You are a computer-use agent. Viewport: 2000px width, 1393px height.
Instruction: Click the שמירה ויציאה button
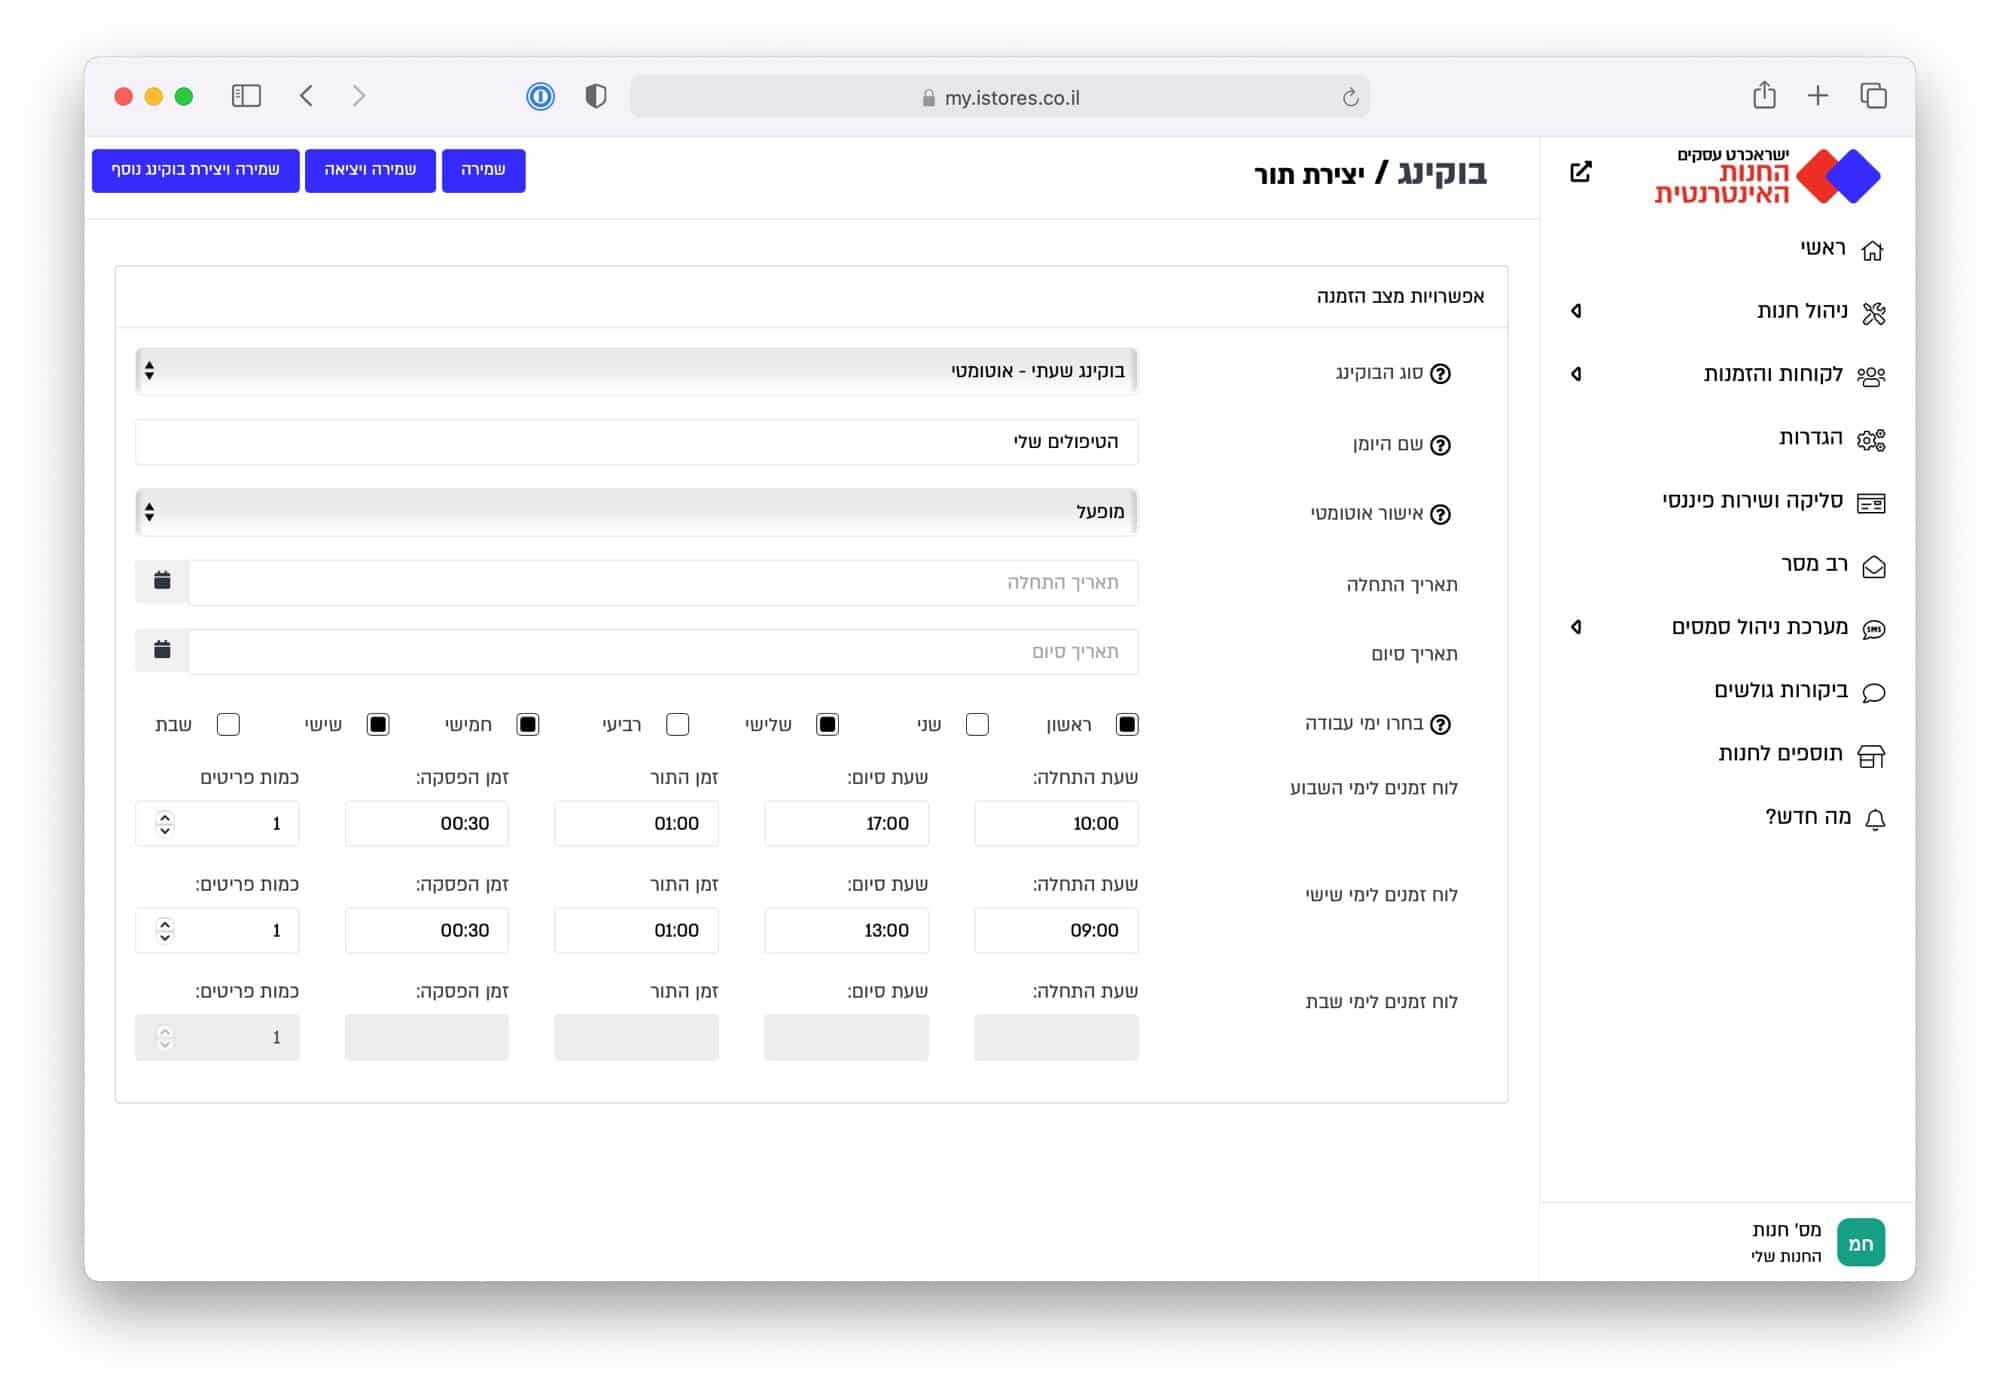click(x=370, y=170)
